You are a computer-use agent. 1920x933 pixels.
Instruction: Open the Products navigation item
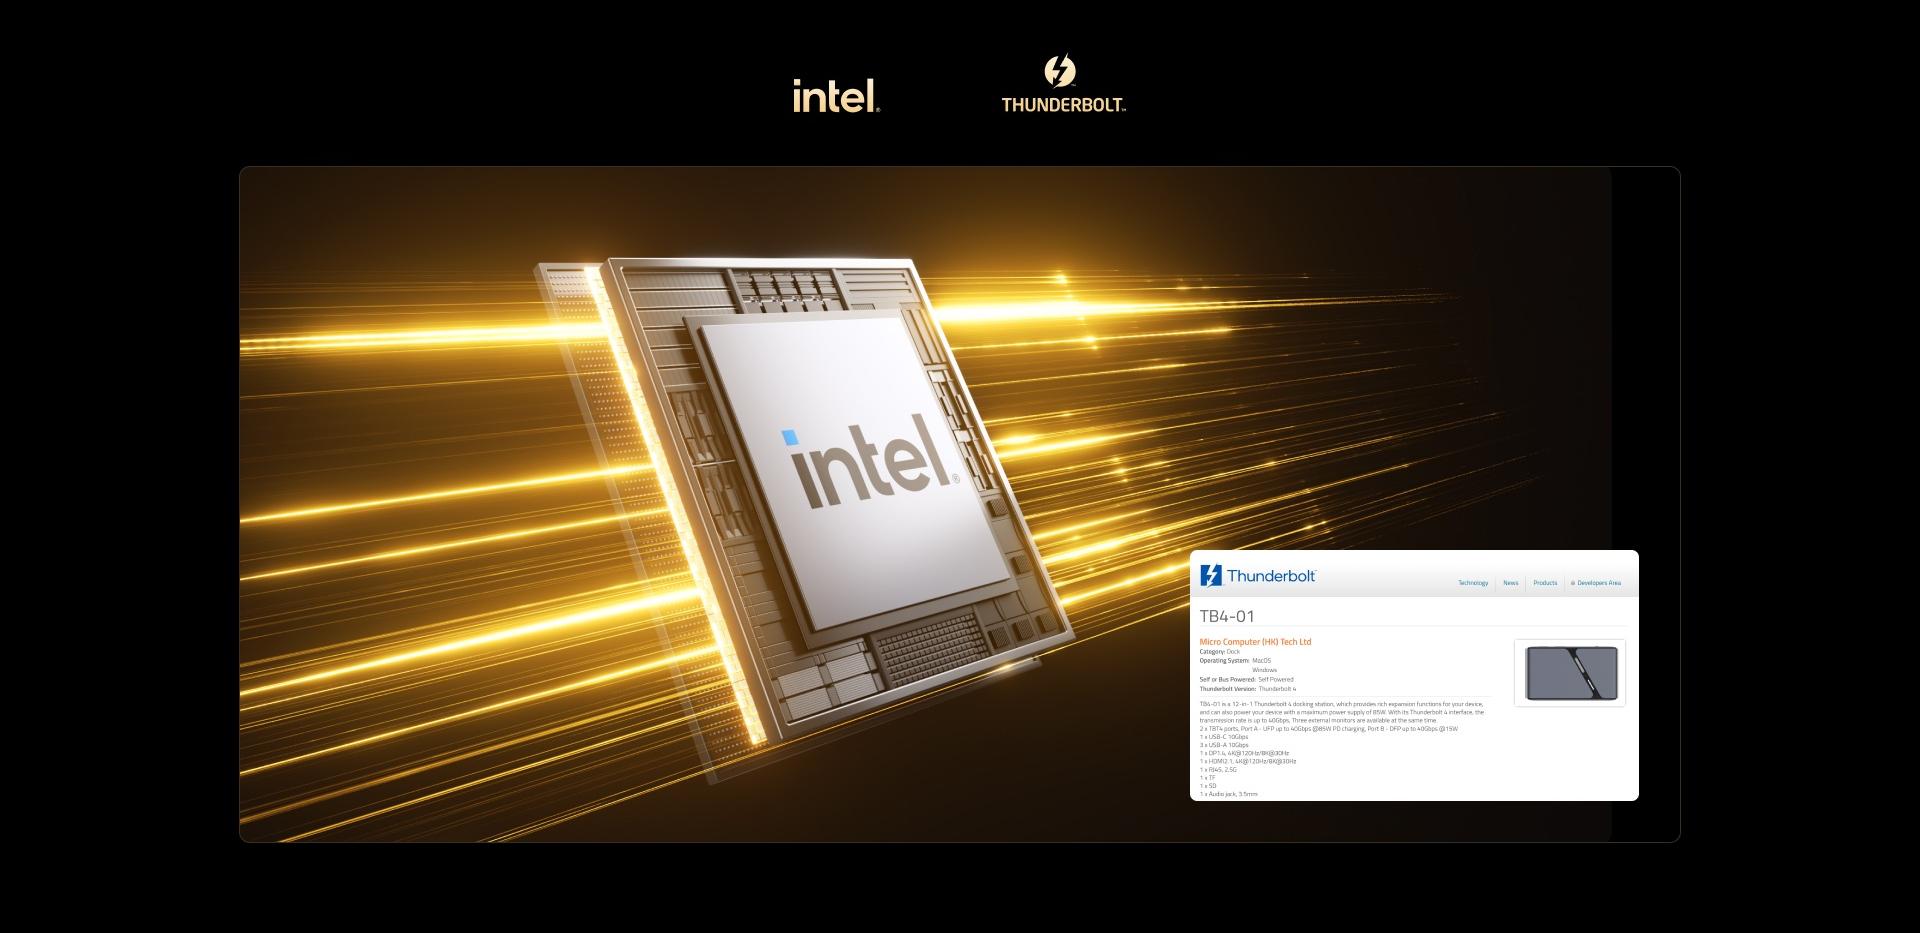click(1545, 583)
